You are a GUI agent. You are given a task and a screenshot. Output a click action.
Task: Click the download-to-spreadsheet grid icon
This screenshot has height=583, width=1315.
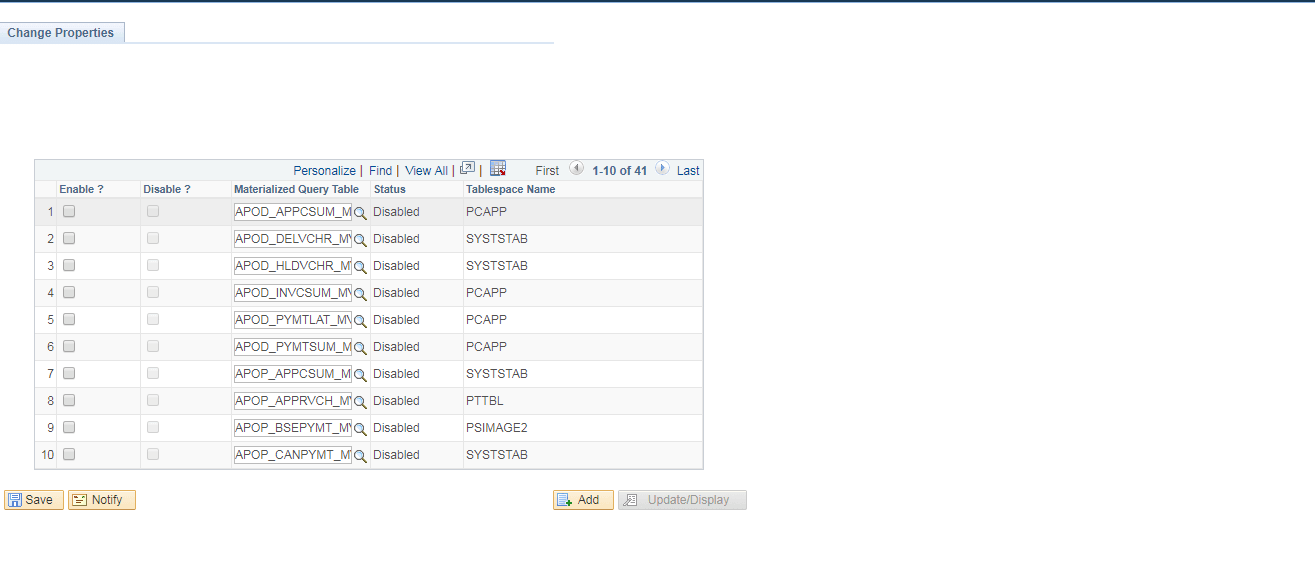[498, 169]
